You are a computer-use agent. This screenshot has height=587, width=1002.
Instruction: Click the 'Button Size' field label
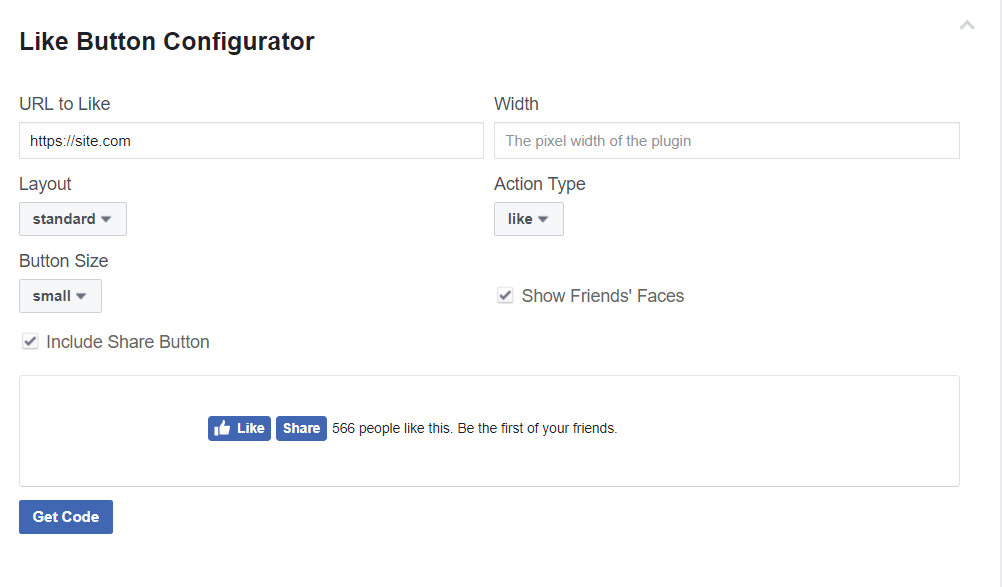pos(63,261)
